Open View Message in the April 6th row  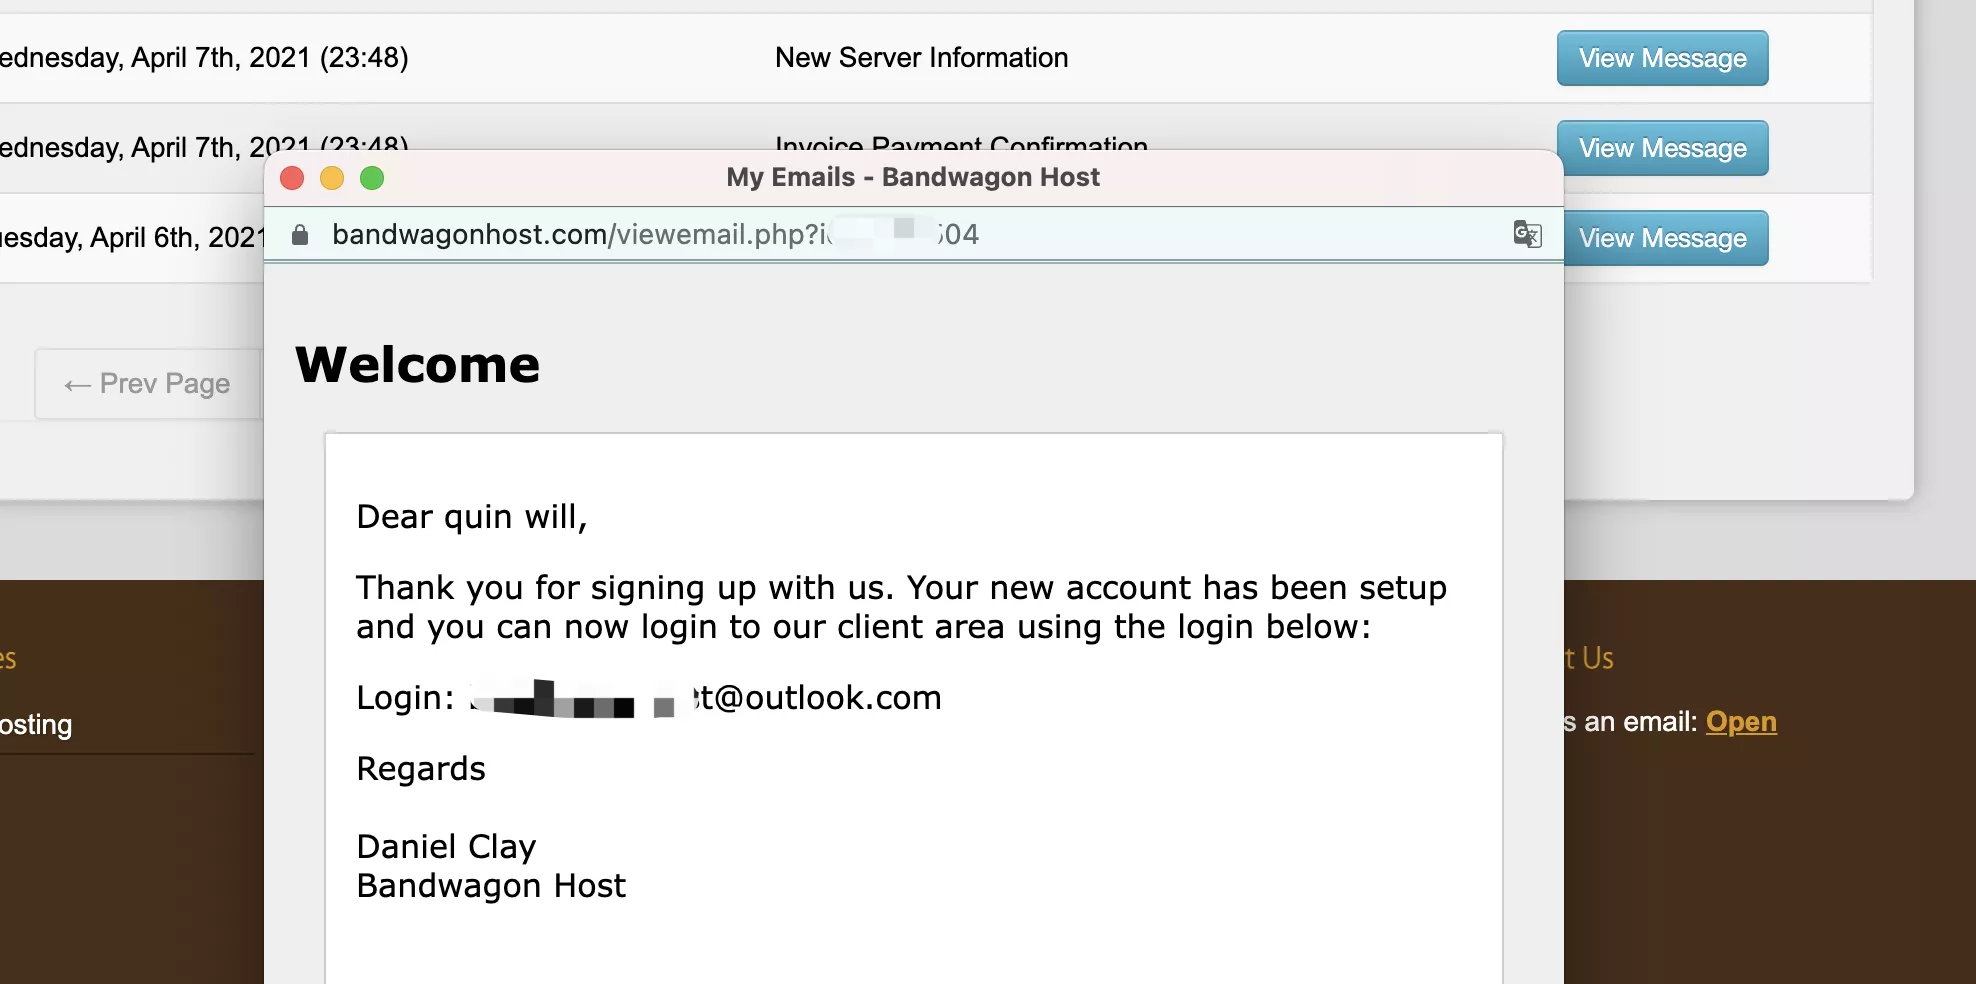(x=1662, y=238)
